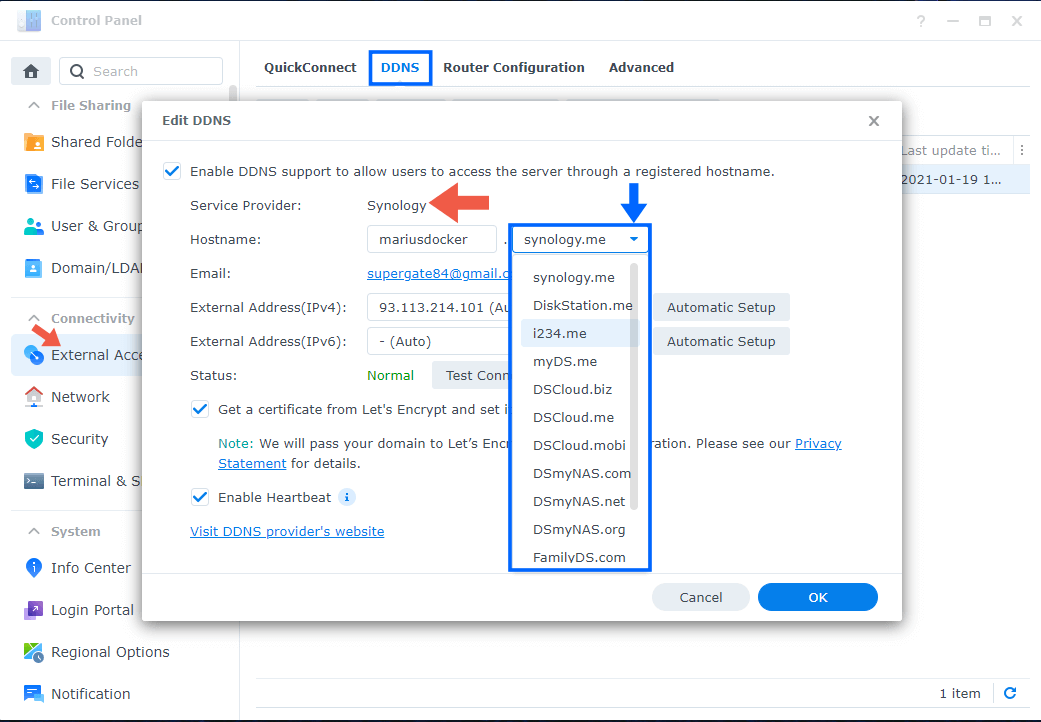The image size is (1041, 722).
Task: Toggle Enable Heartbeat checkbox
Action: pyautogui.click(x=200, y=497)
